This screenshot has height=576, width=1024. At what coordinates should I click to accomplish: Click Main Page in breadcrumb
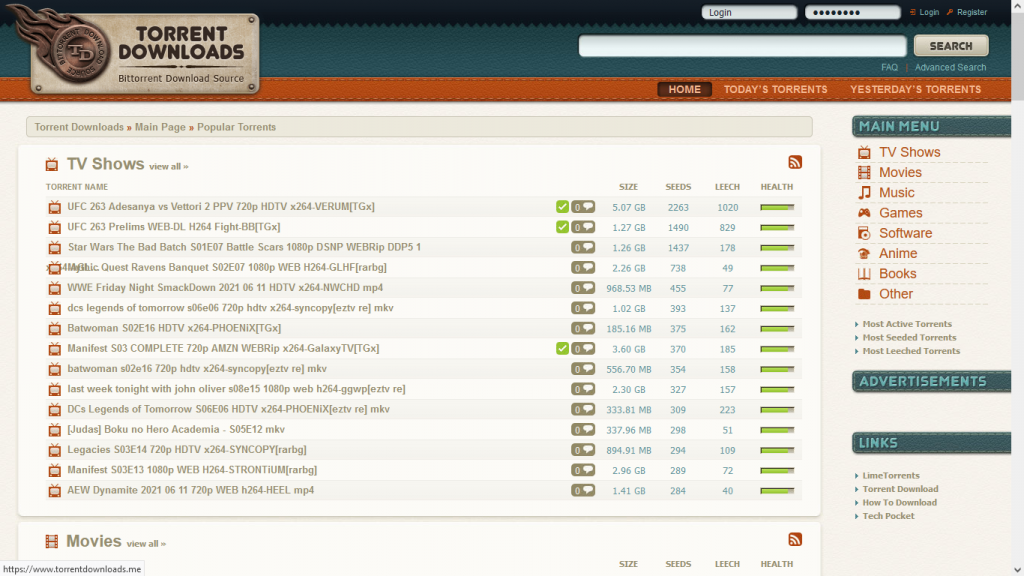click(160, 127)
